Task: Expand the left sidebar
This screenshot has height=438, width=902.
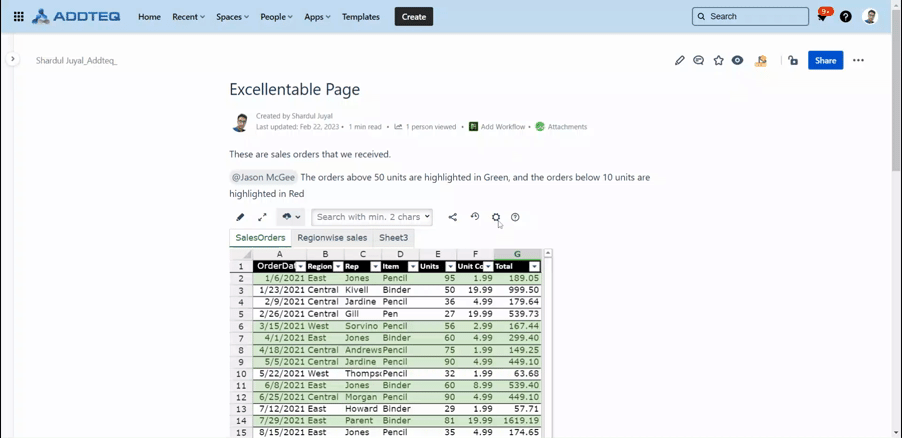Action: (x=13, y=59)
